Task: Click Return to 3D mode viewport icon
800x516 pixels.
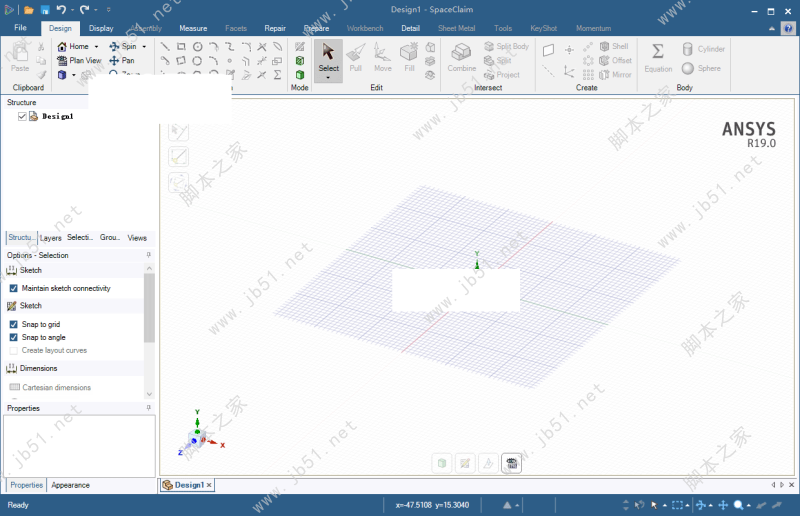Action: pyautogui.click(x=442, y=463)
